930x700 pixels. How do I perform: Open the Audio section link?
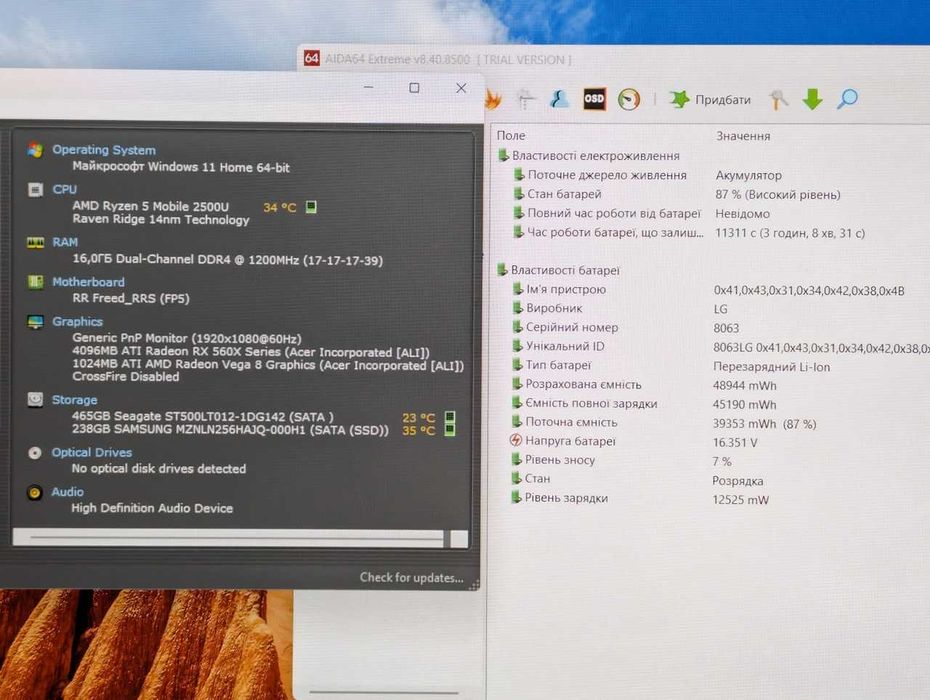pos(67,492)
